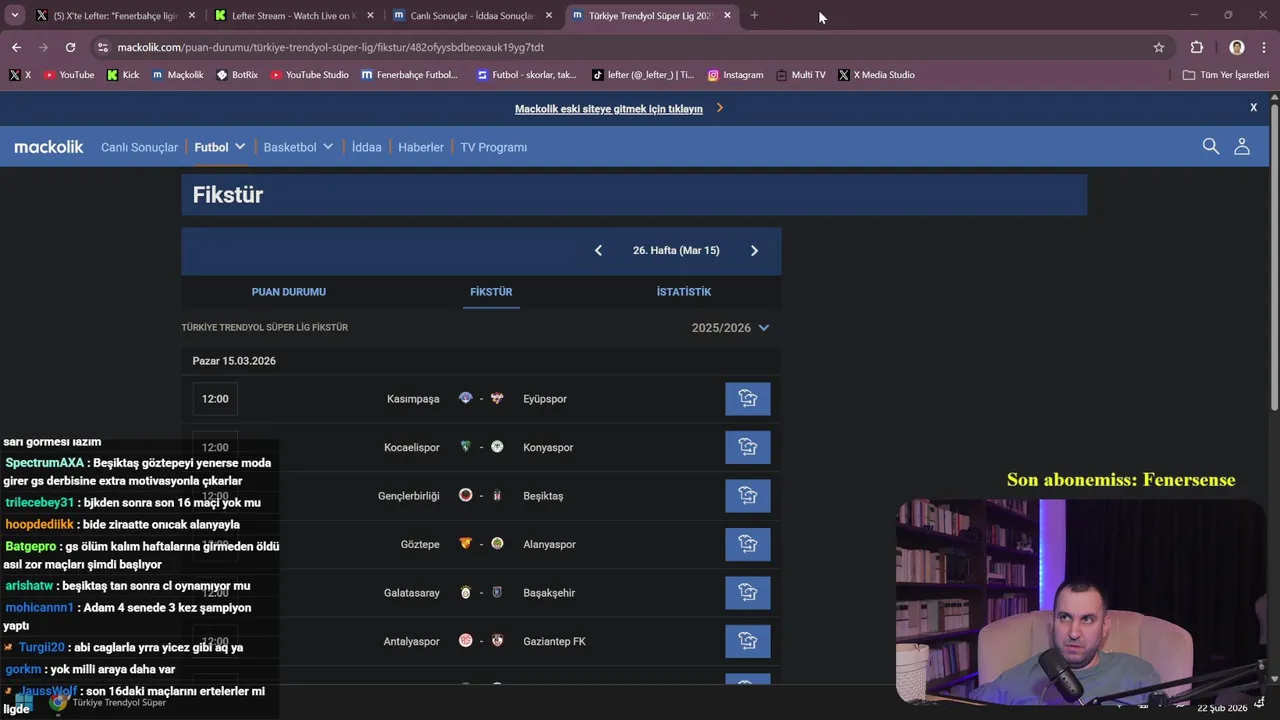
Task: Open the new tab plus button
Action: coord(754,15)
